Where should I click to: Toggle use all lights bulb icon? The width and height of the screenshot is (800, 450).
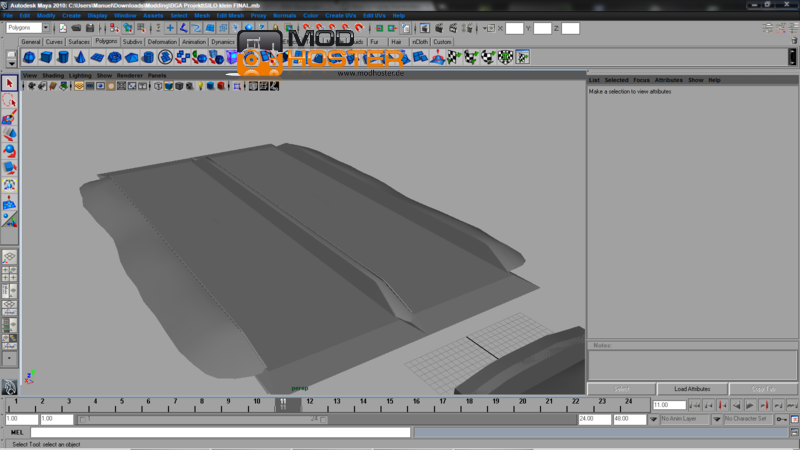tap(201, 86)
